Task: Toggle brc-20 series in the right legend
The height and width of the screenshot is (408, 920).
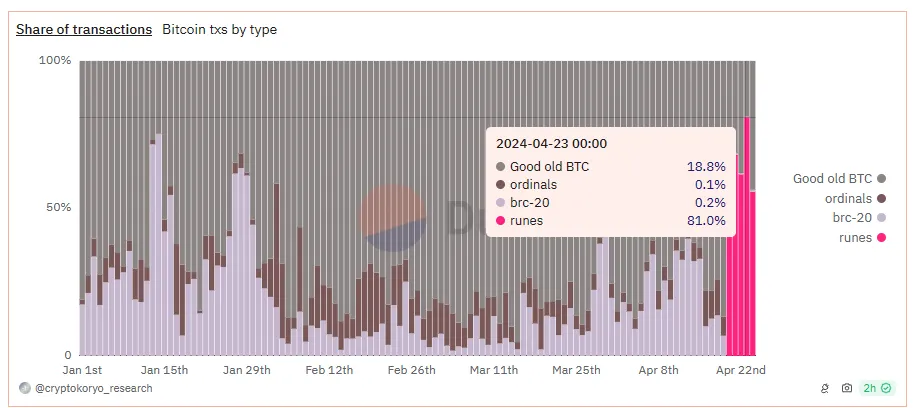Action: point(859,217)
